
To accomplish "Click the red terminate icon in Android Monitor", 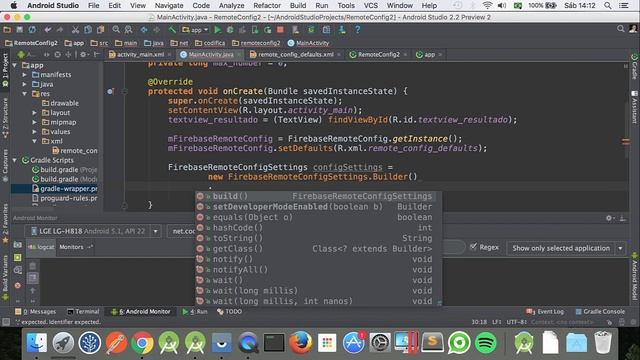I will coord(18,285).
